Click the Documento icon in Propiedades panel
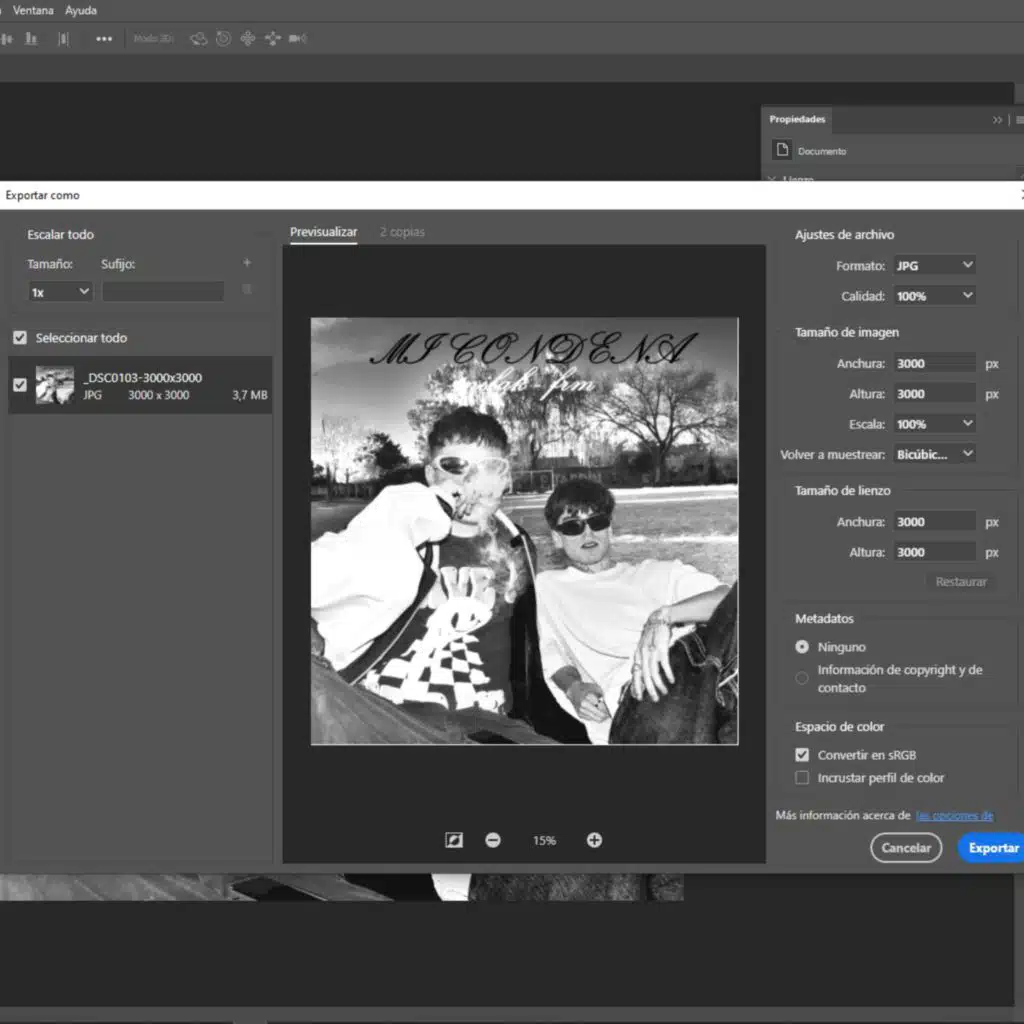The height and width of the screenshot is (1024, 1024). pos(782,150)
